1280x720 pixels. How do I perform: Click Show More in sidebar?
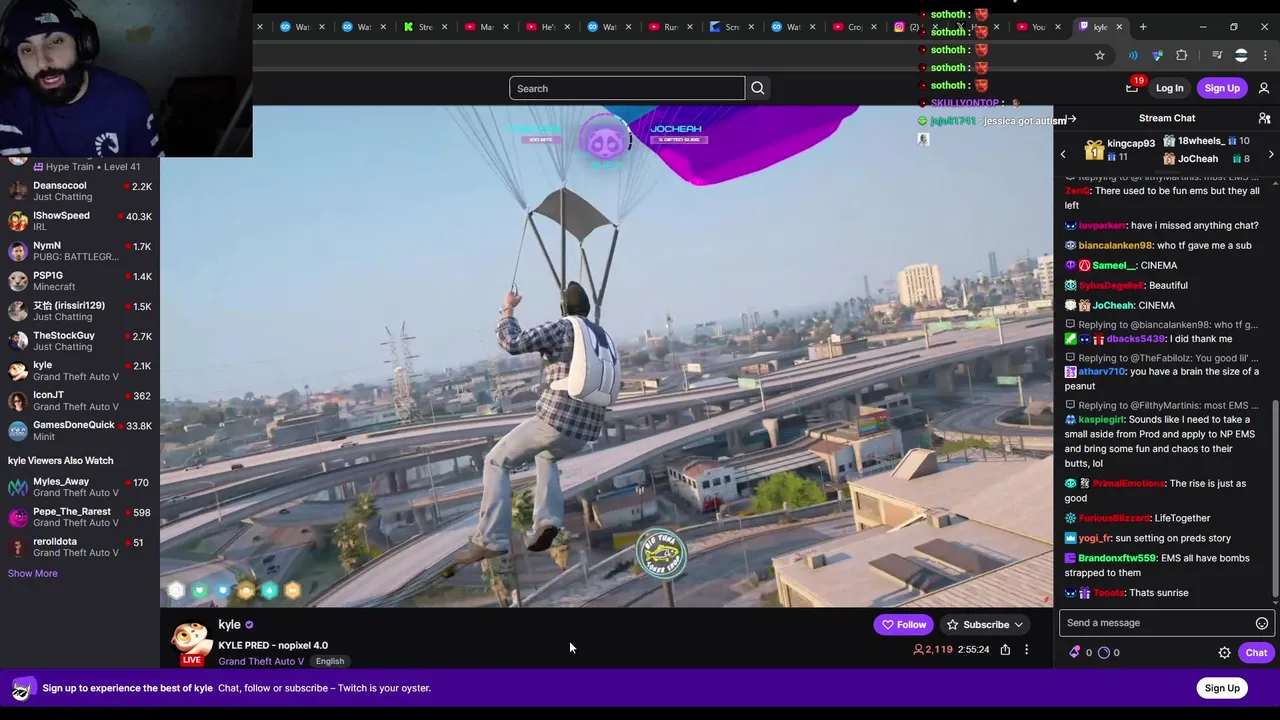coord(33,574)
